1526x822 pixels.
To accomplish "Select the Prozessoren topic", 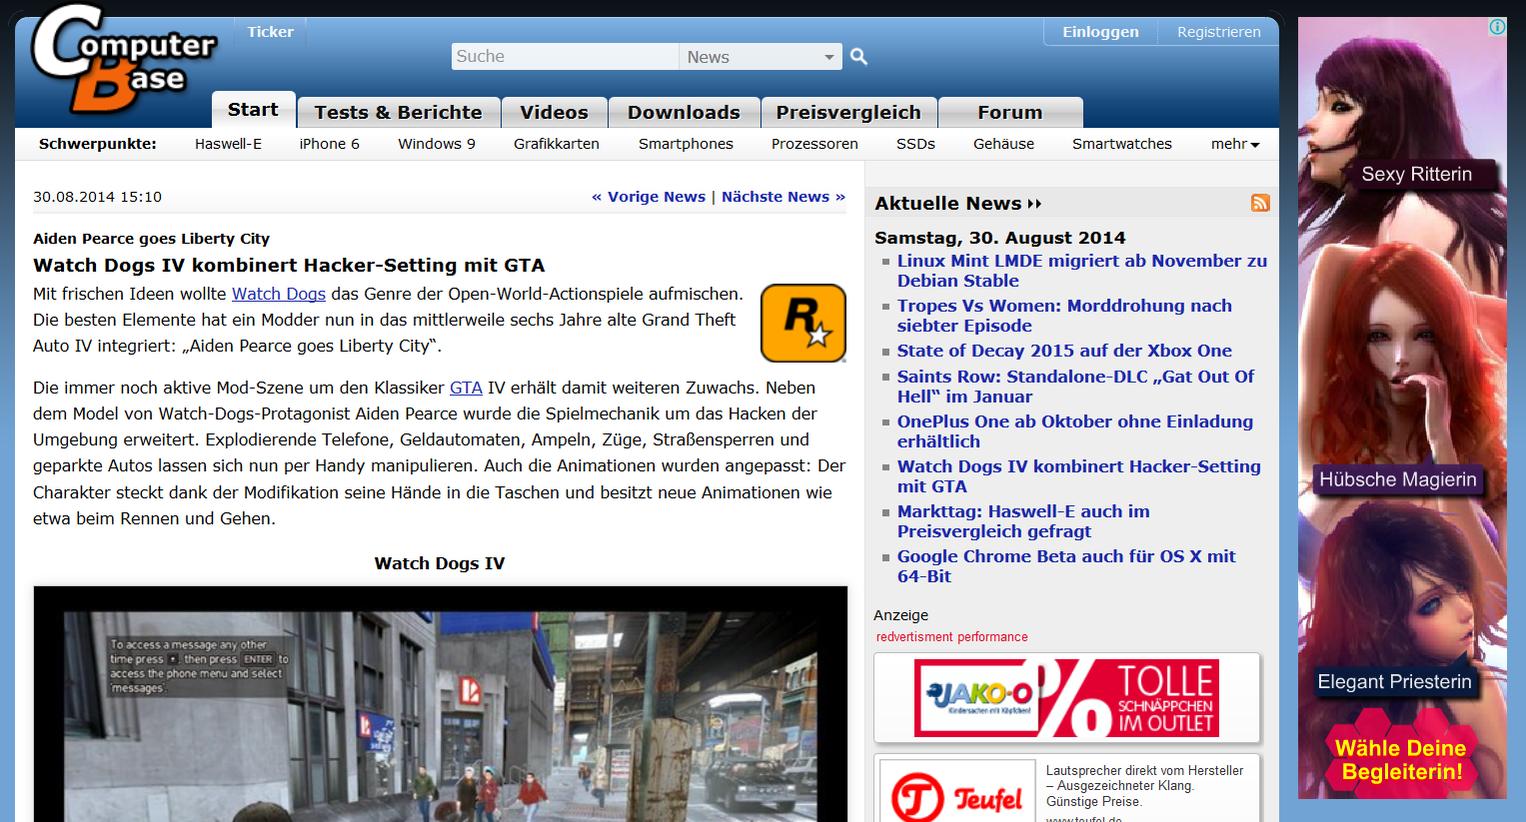I will click(815, 144).
